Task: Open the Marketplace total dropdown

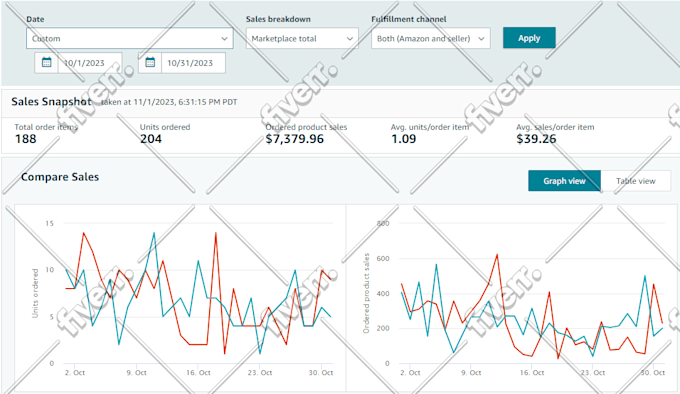Action: tap(302, 38)
